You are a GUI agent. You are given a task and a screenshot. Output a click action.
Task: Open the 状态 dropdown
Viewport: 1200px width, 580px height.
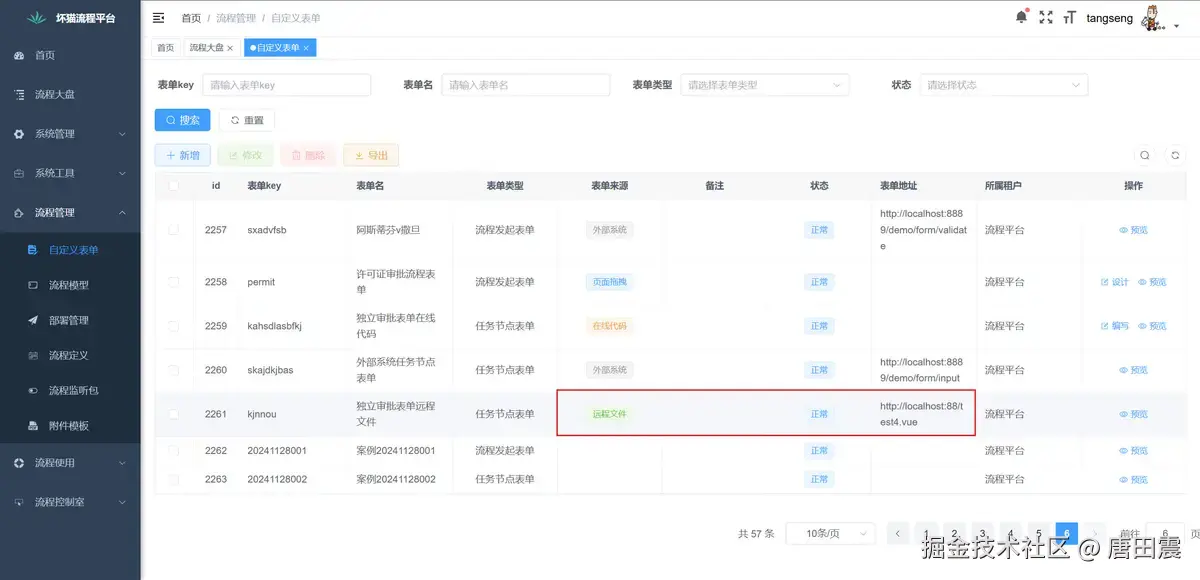tap(1003, 85)
